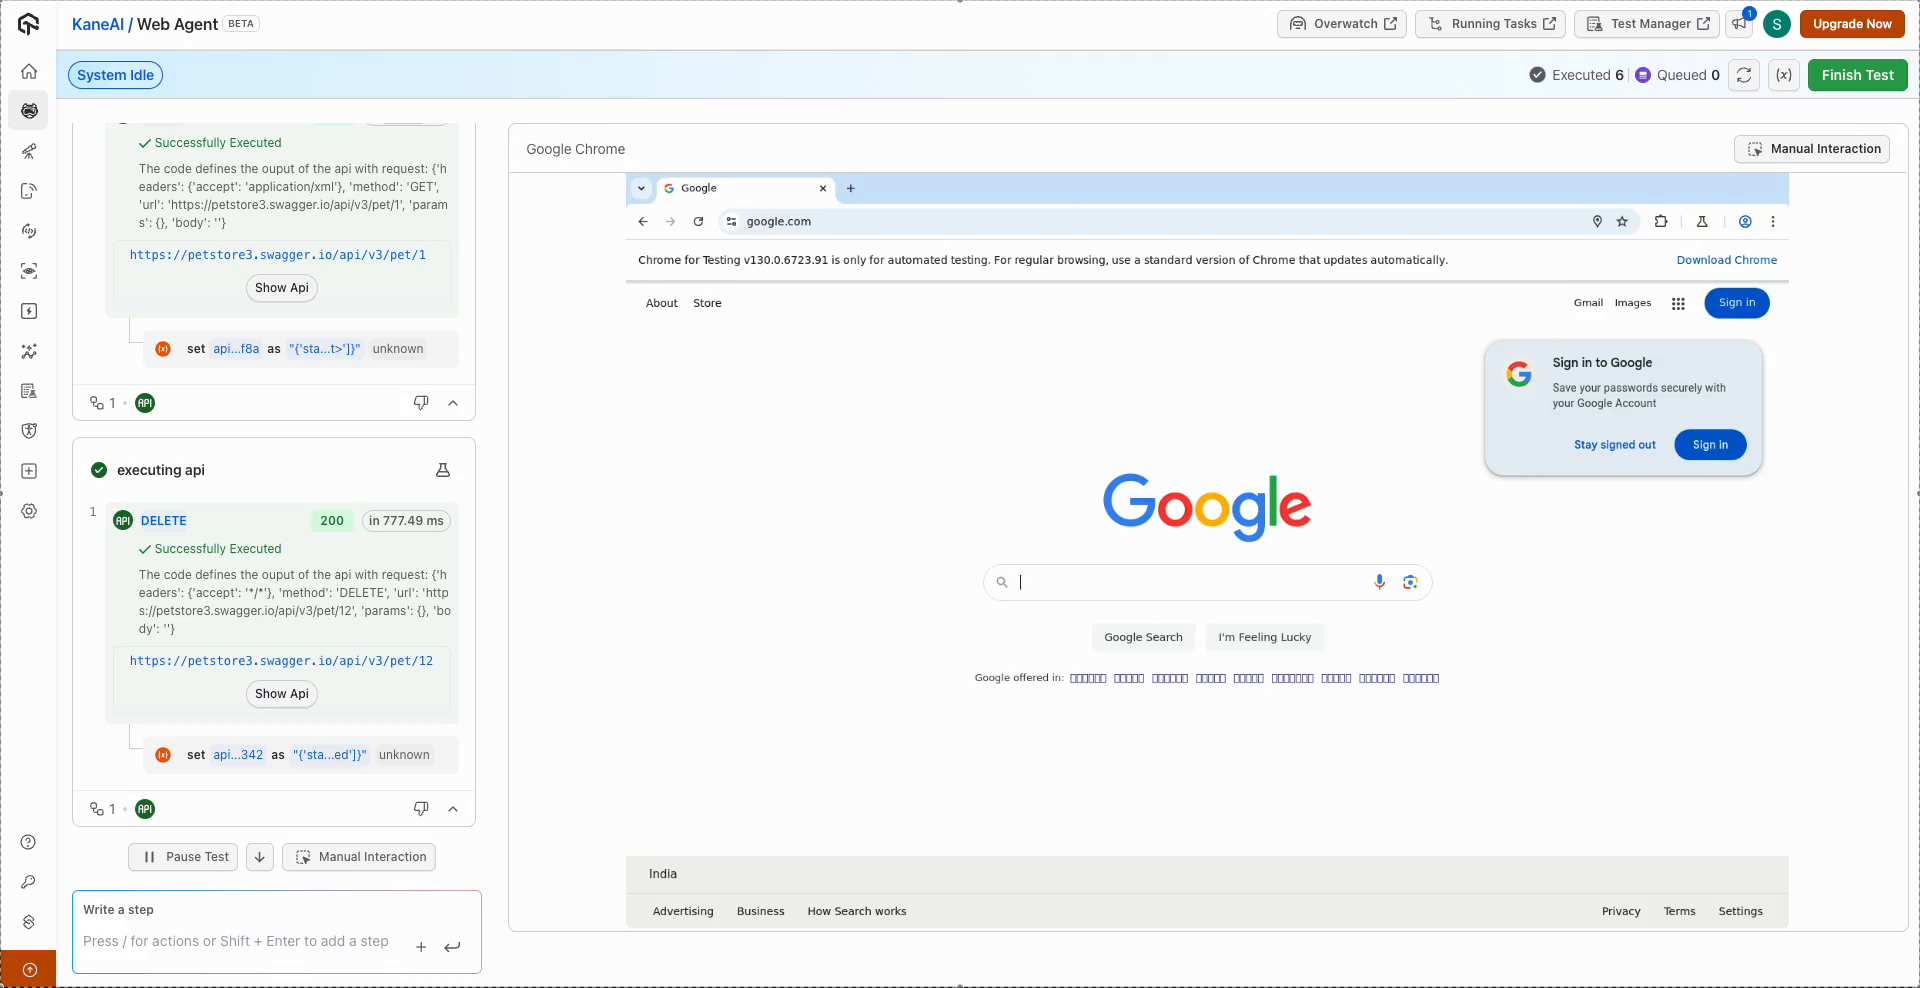Start Manual Interaction from the browser header icon
Image resolution: width=1920 pixels, height=988 pixels.
coord(1812,148)
